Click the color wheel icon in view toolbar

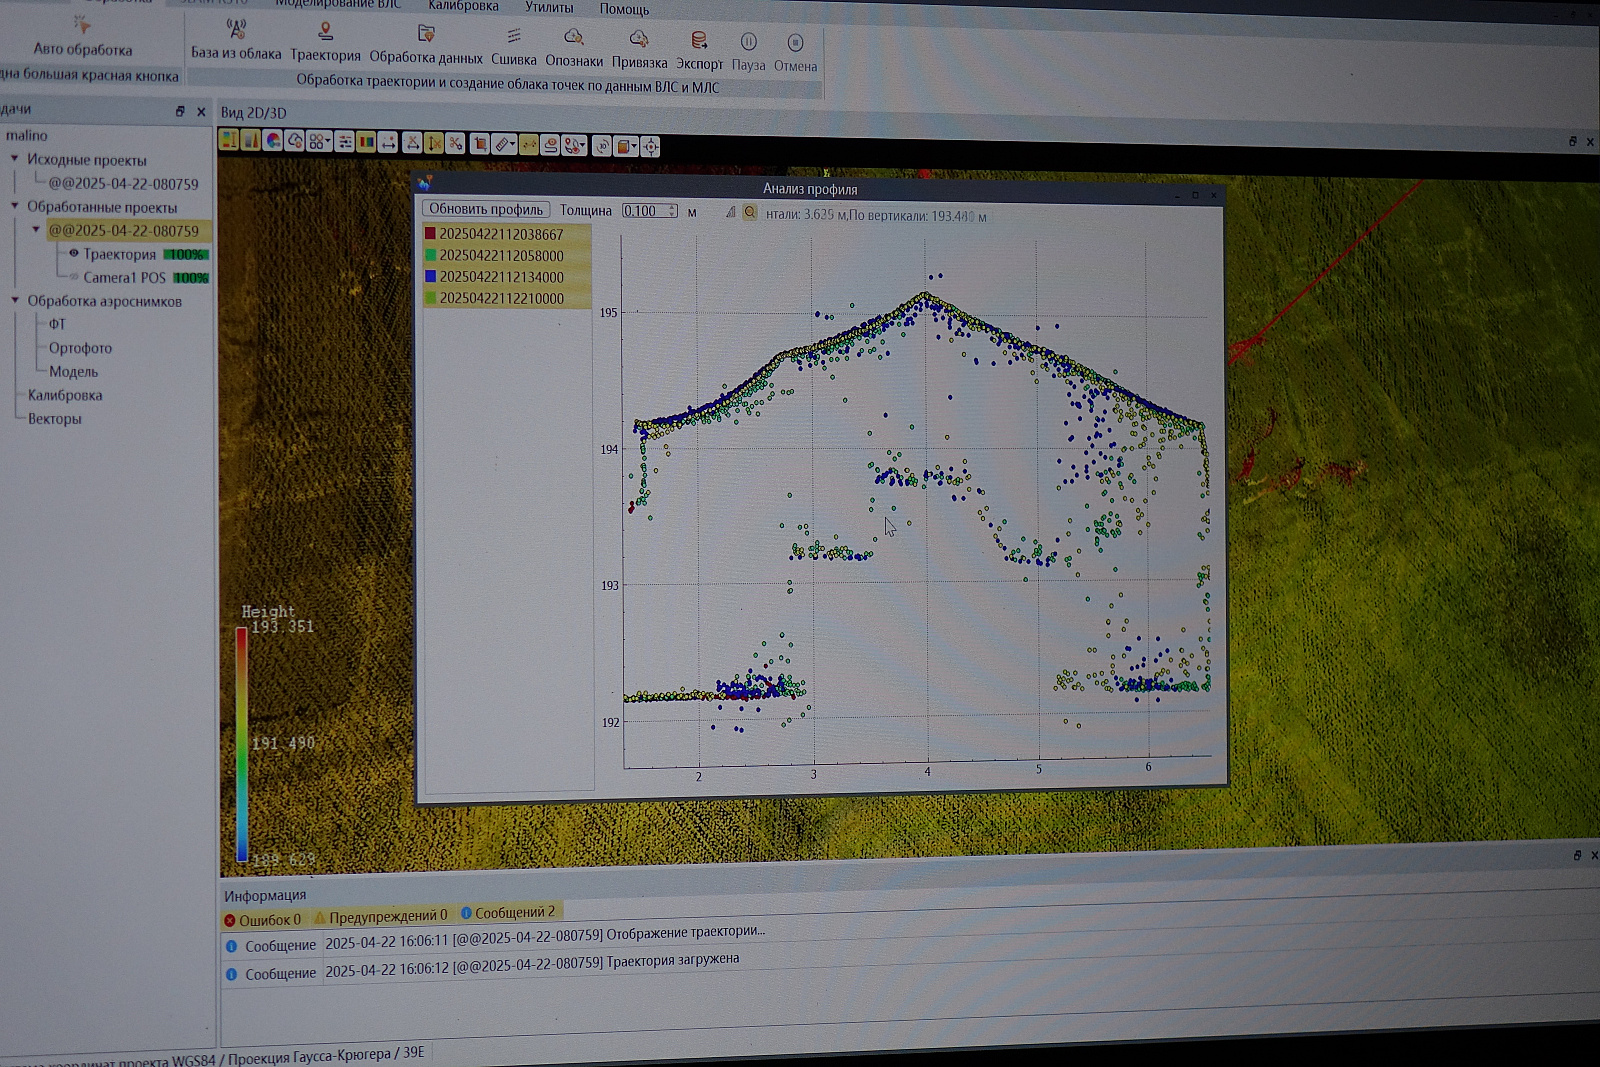[273, 141]
